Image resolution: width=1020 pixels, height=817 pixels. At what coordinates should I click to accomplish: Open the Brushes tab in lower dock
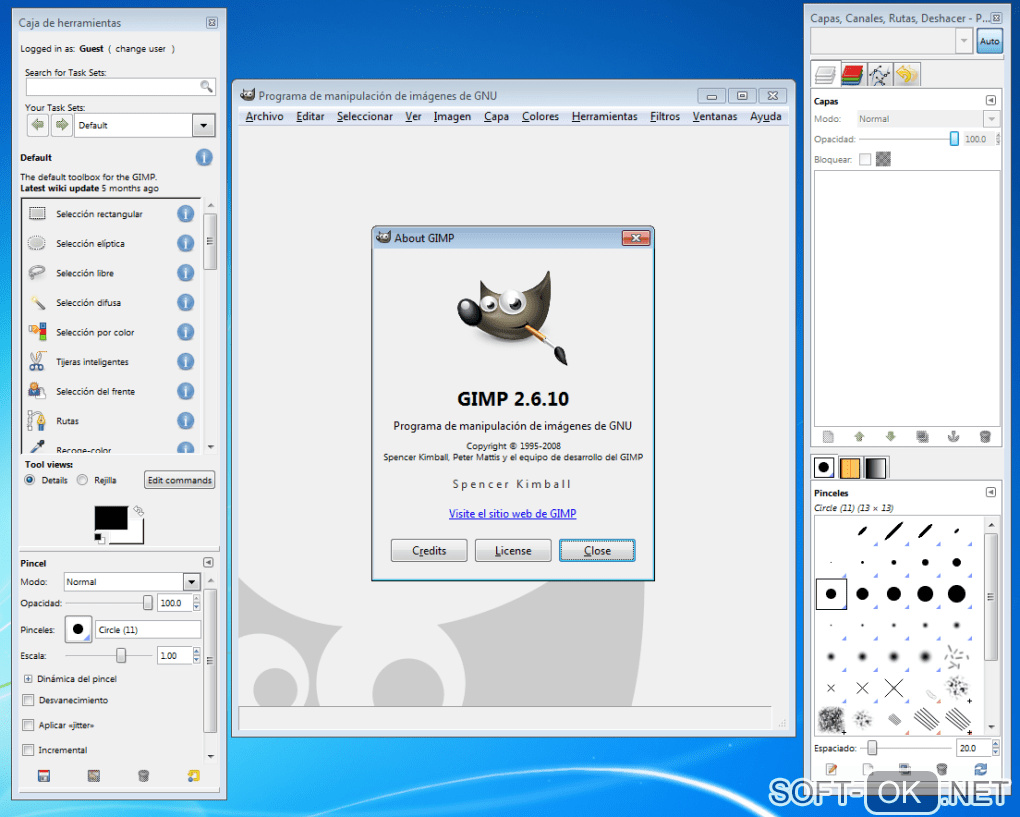click(x=824, y=468)
